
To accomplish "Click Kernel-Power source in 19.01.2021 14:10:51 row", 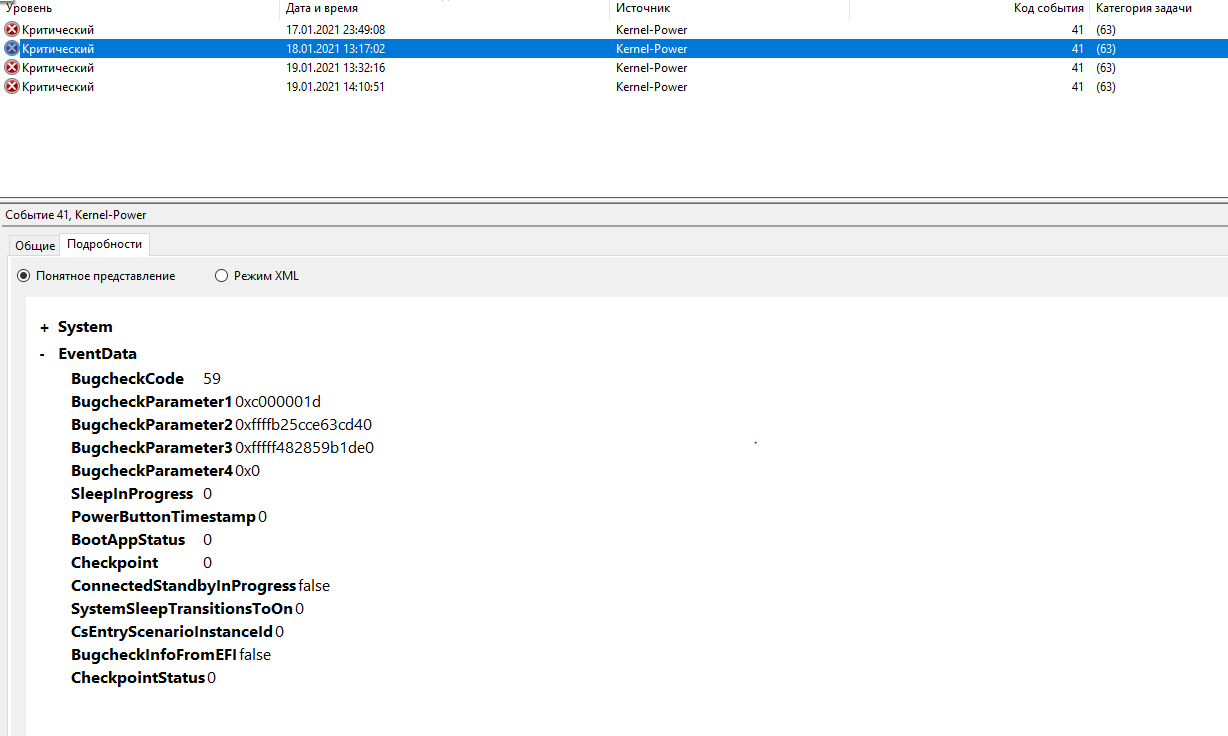I will pyautogui.click(x=651, y=87).
